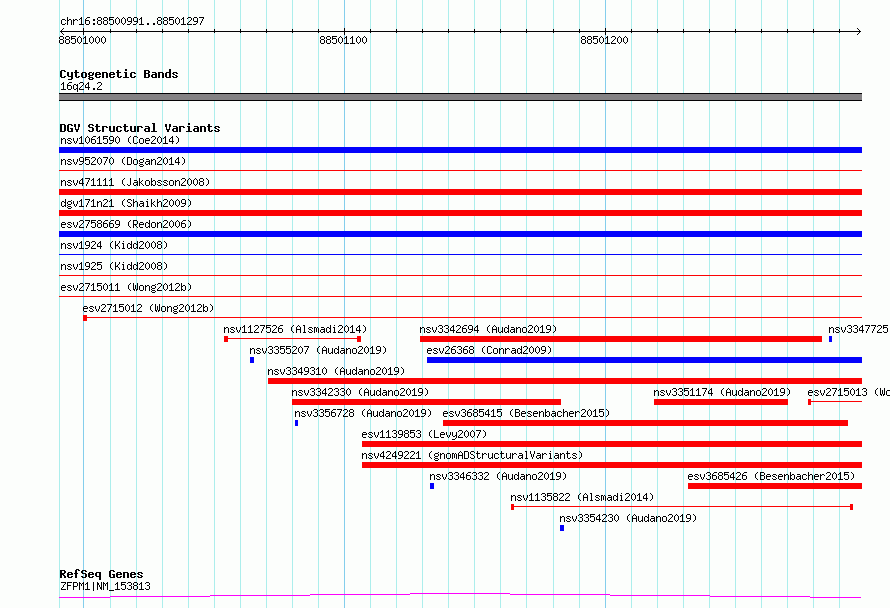890x608 pixels.
Task: Click the ruler's right arrowhead
Action: [x=859, y=32]
